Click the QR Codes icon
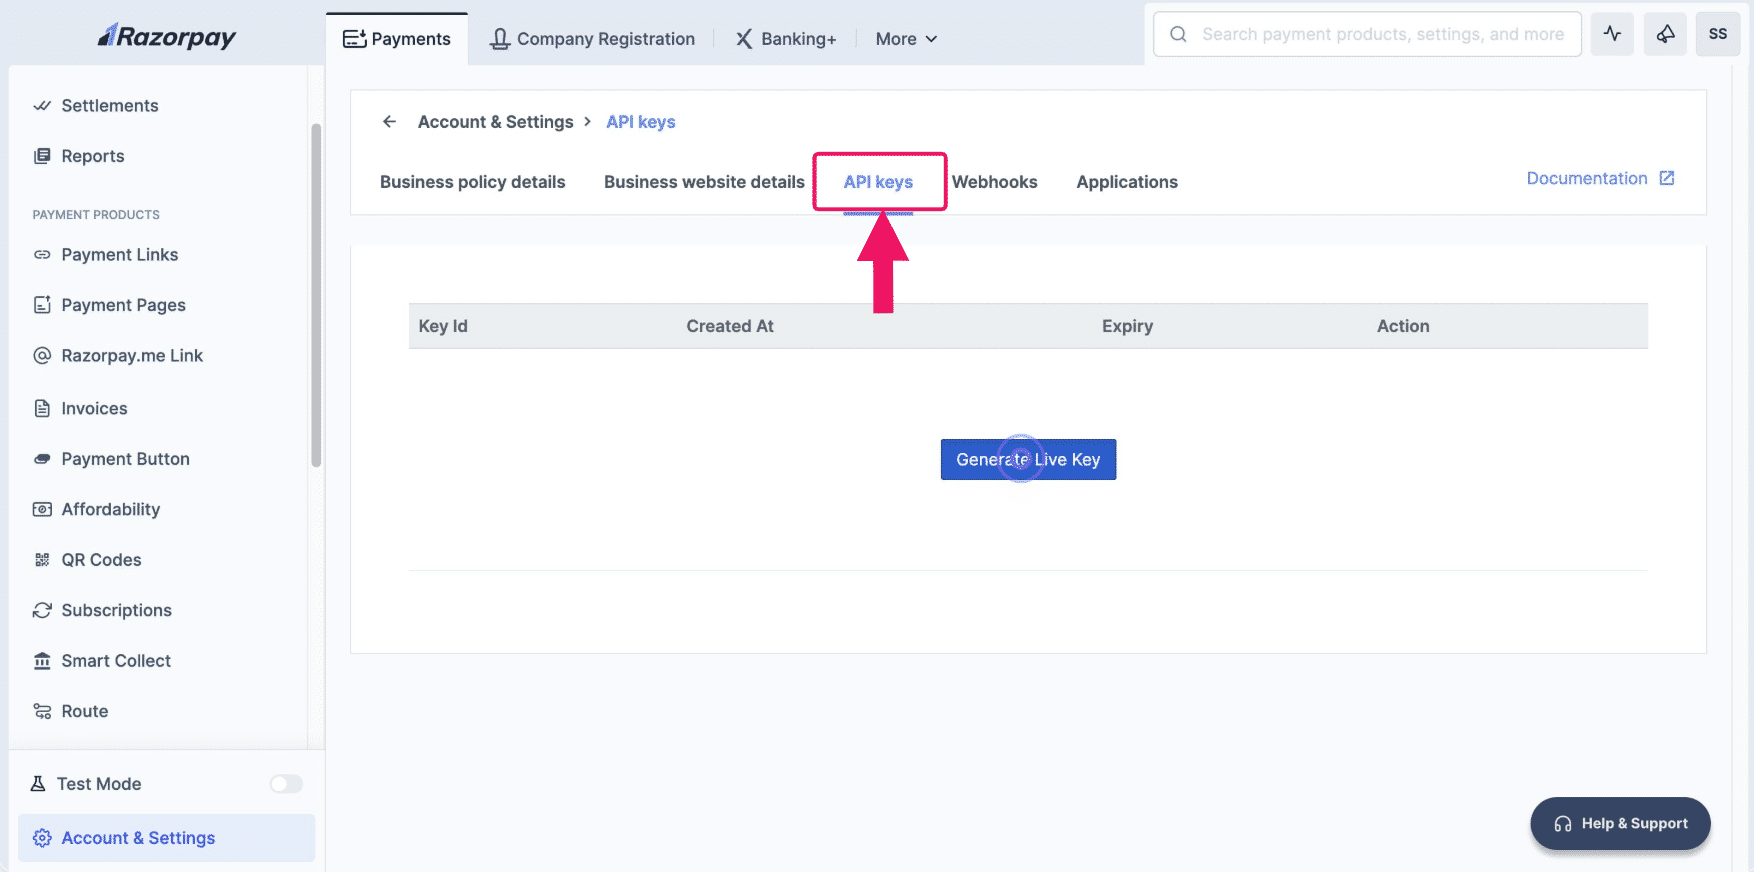This screenshot has height=872, width=1754. [42, 560]
